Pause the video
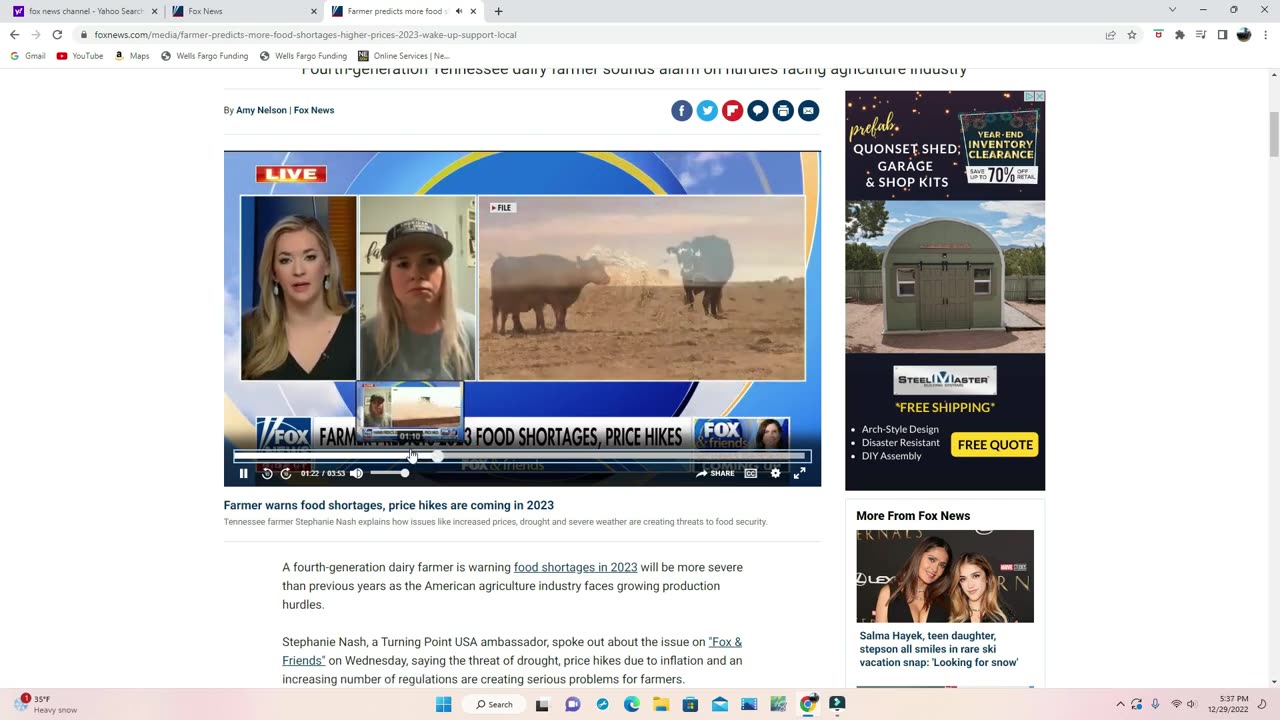 click(x=243, y=473)
